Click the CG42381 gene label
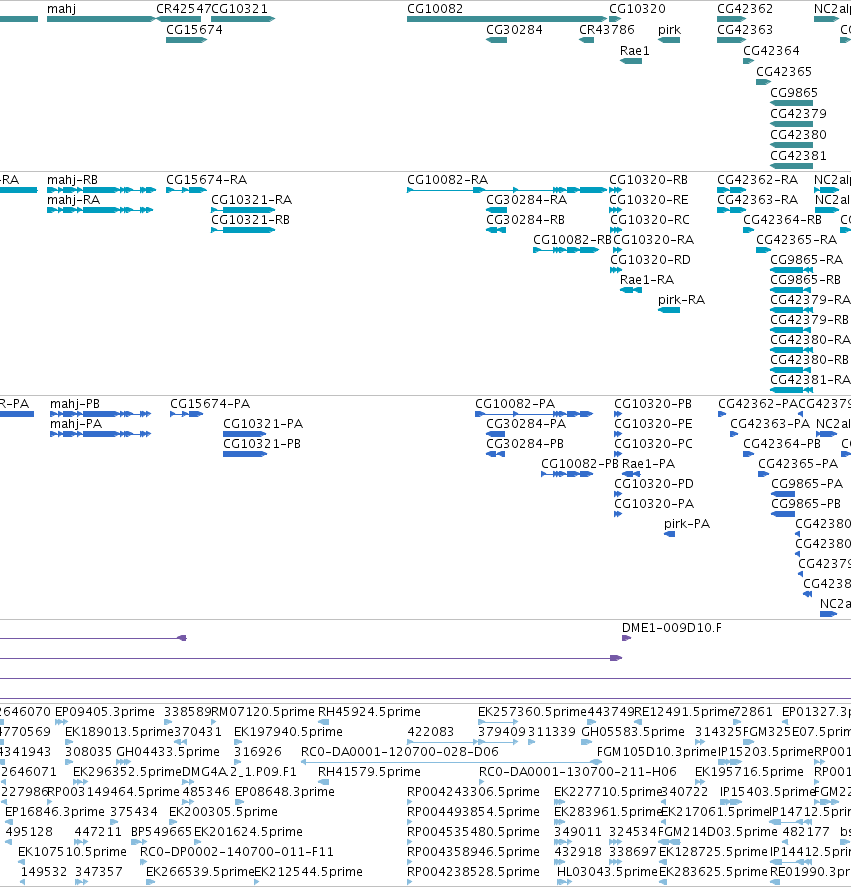The image size is (851, 887). point(798,155)
